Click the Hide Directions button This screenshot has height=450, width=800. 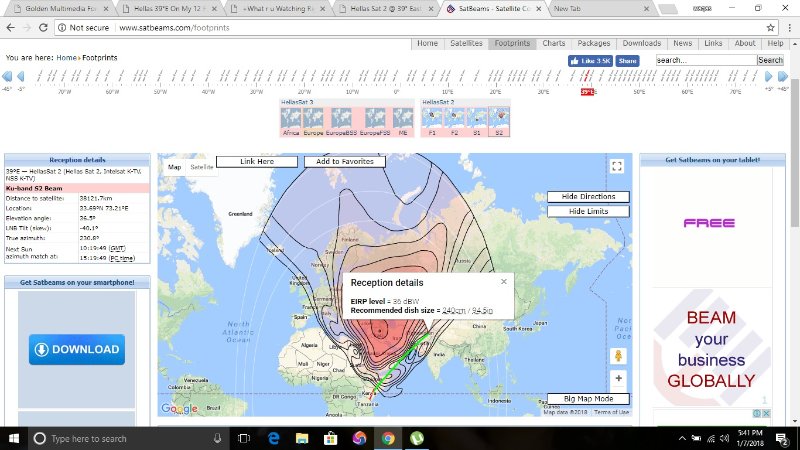click(x=589, y=197)
